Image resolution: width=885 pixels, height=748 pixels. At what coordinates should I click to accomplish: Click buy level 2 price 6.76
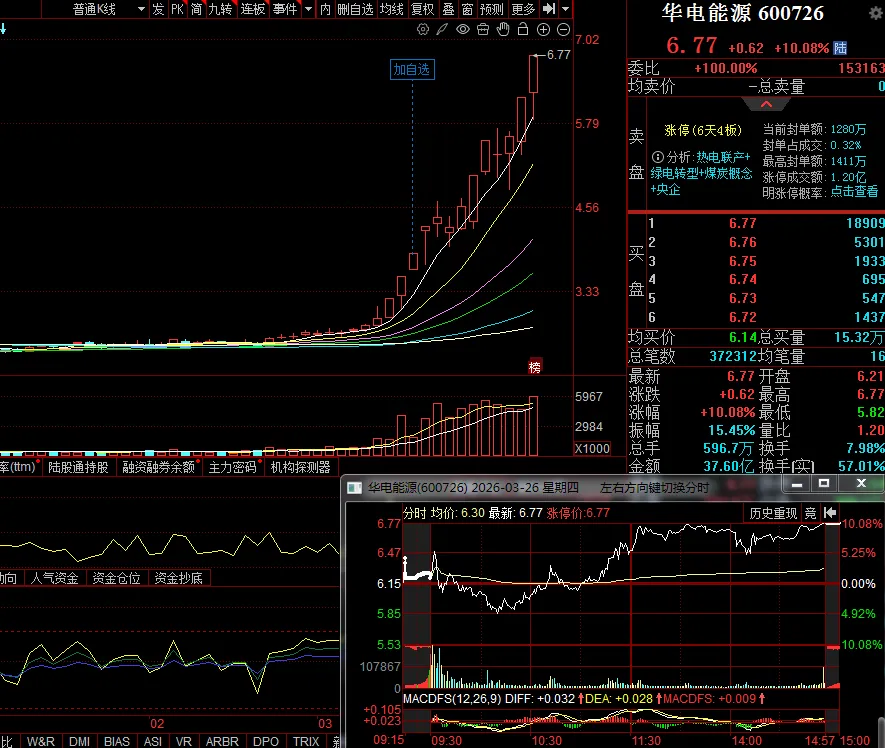point(742,242)
